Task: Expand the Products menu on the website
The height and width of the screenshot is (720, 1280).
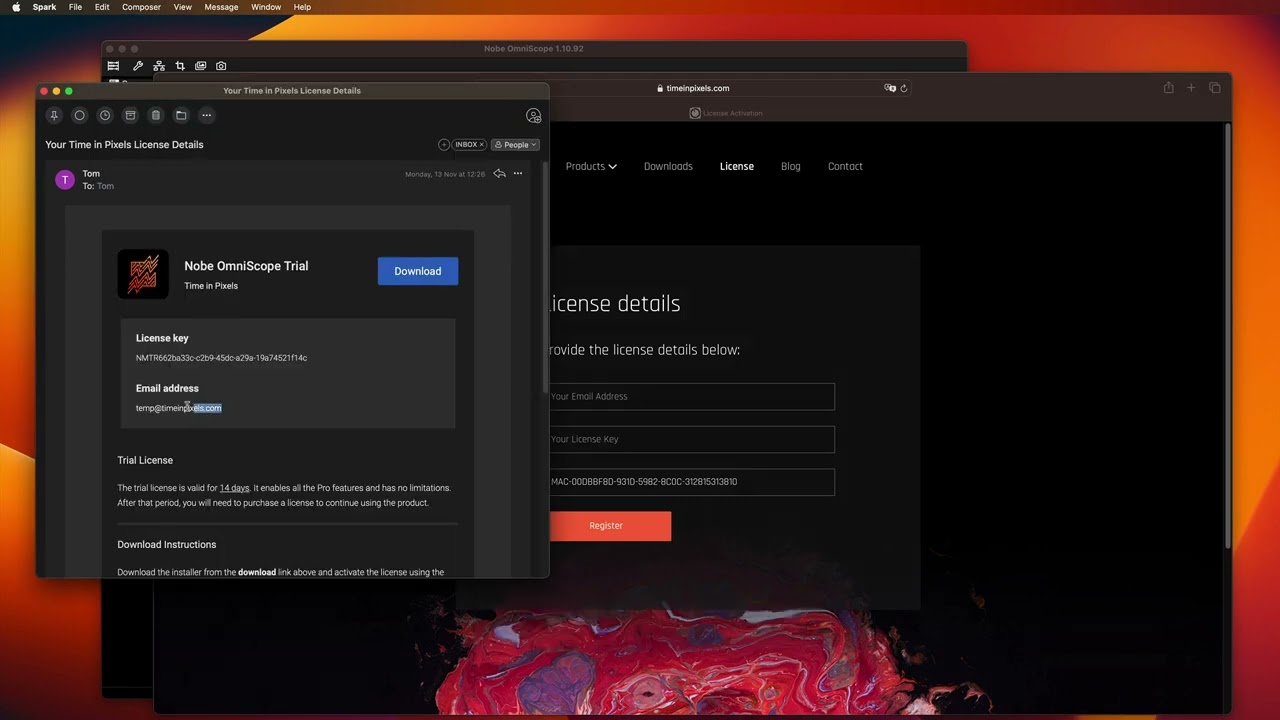Action: coord(591,166)
